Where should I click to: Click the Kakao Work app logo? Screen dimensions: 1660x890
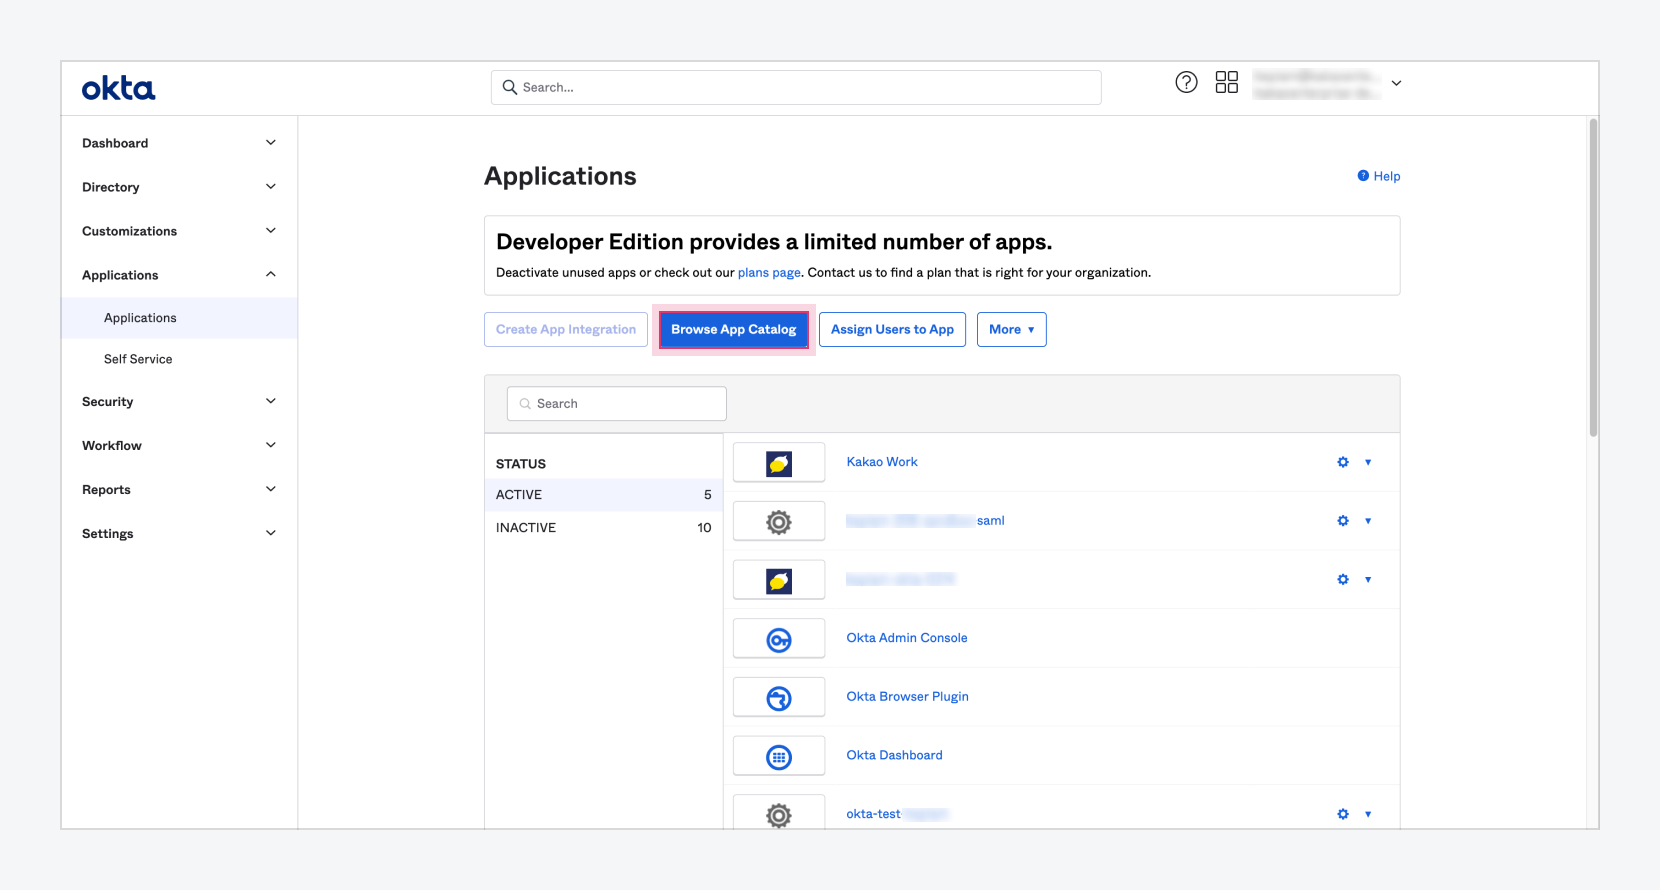779,463
